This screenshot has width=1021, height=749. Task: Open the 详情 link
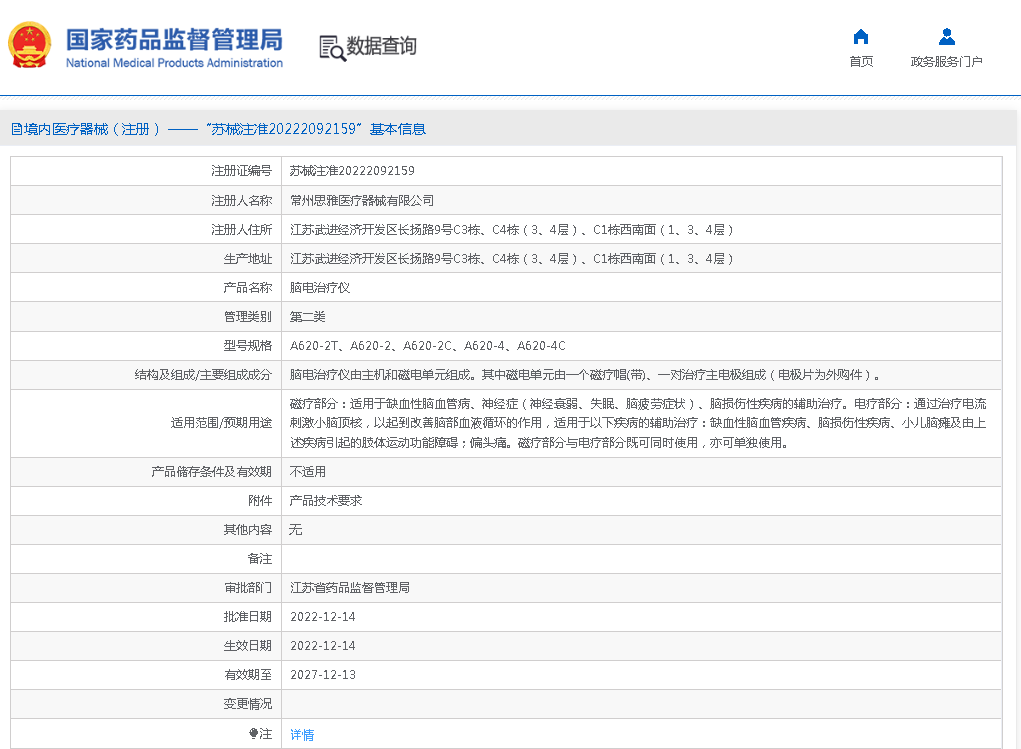[x=302, y=735]
